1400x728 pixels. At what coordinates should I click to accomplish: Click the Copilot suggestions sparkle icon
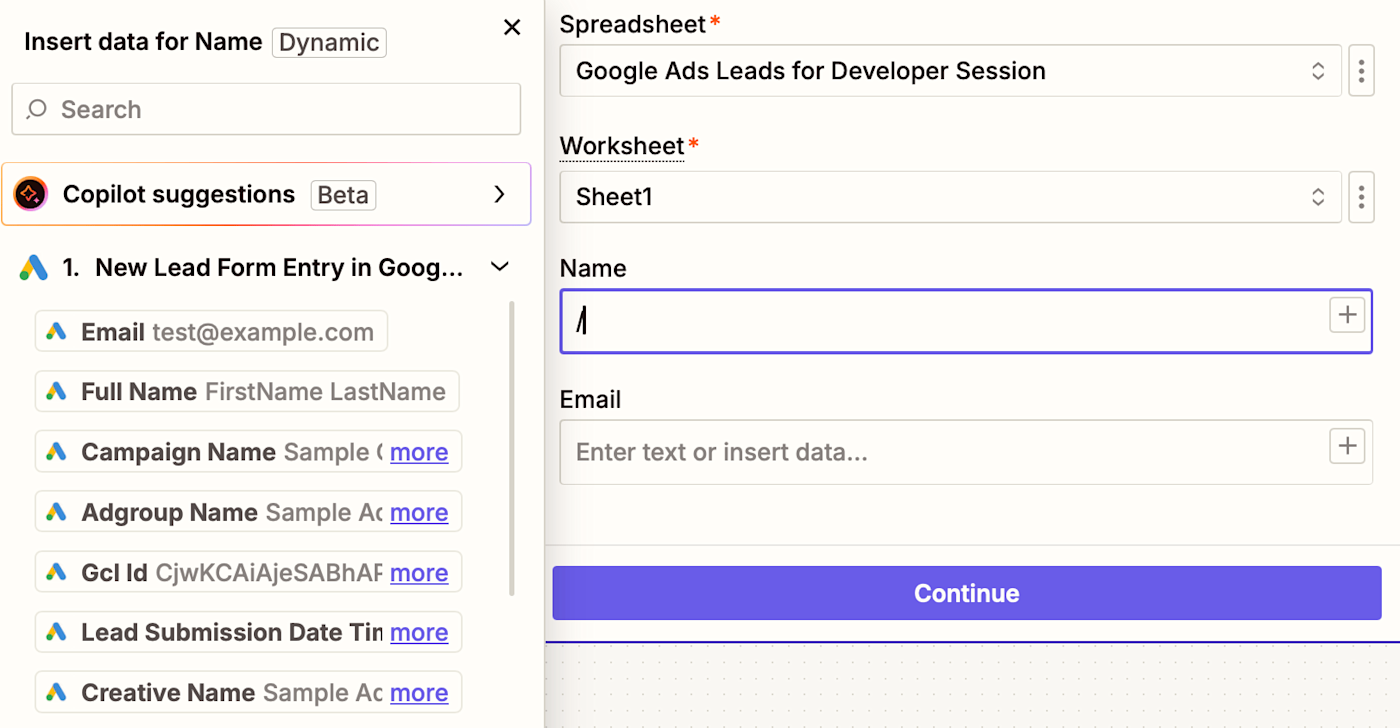coord(31,194)
